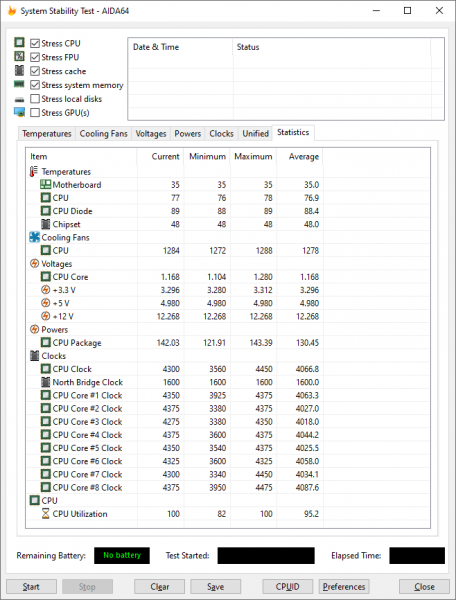Click the Close button at bottom

pyautogui.click(x=424, y=587)
